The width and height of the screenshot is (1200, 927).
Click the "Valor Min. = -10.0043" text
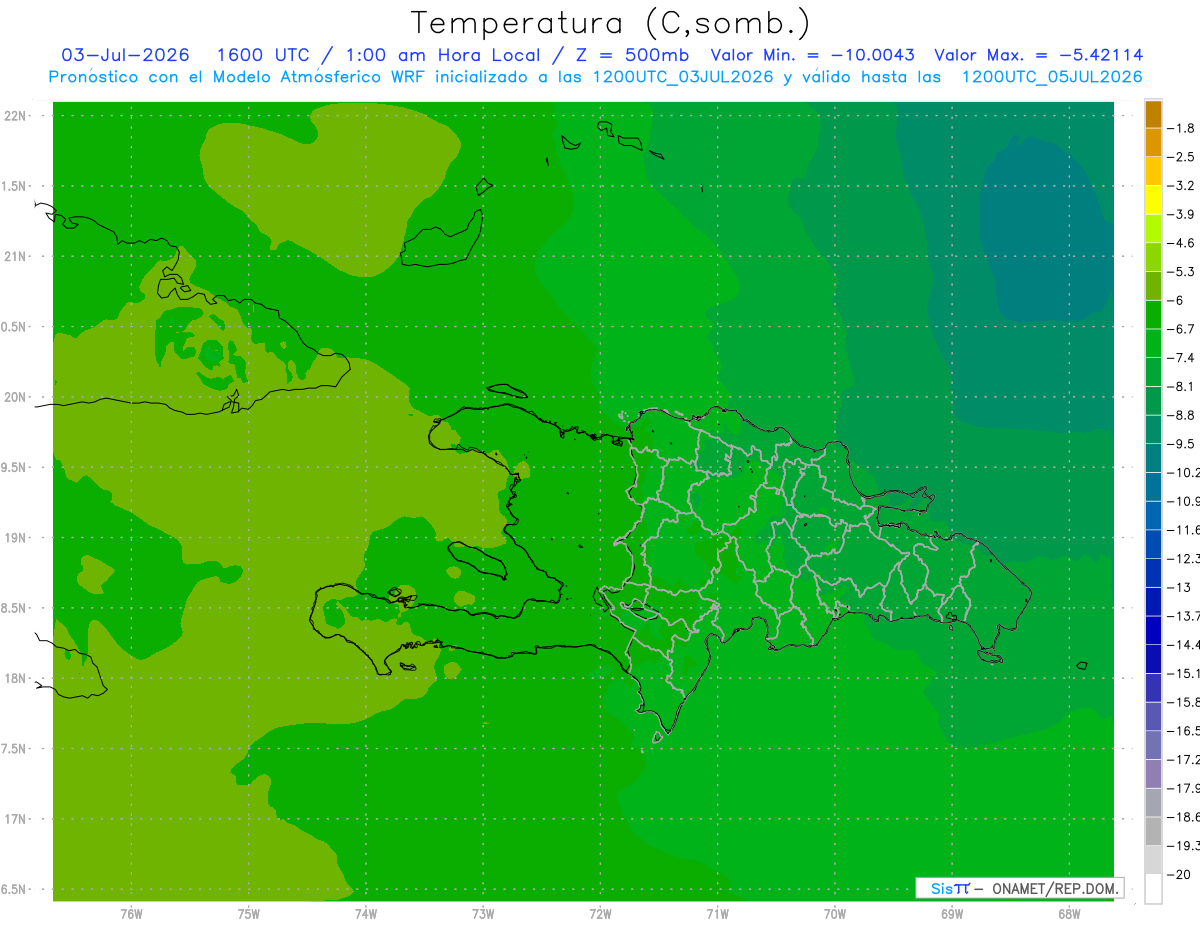(x=812, y=55)
